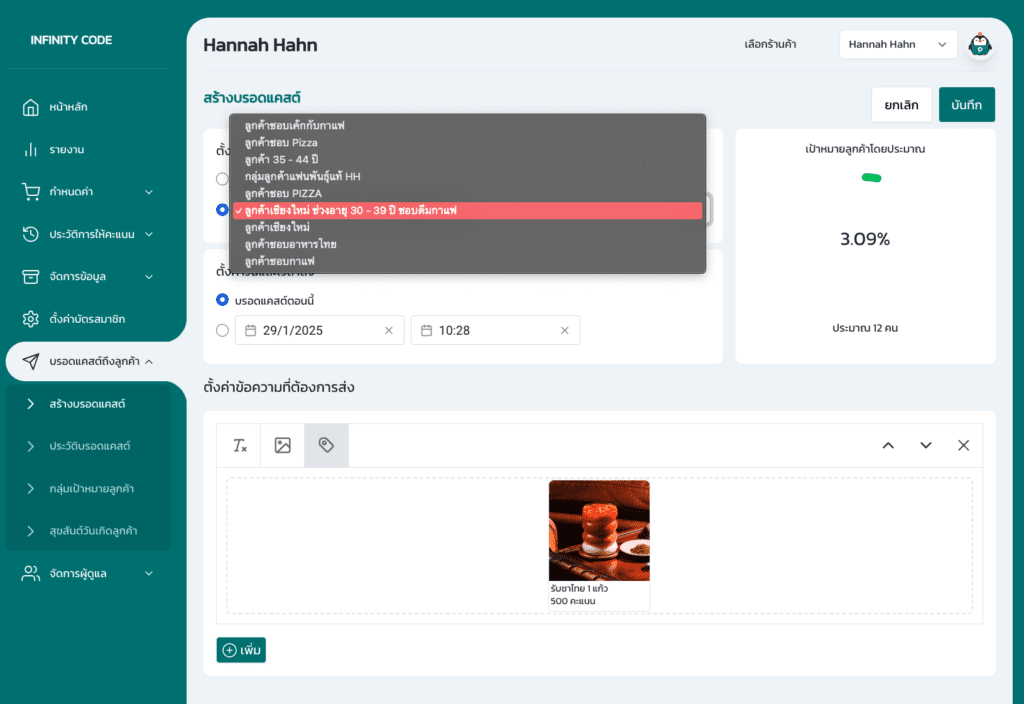Click the บันทึก save button

pyautogui.click(x=966, y=104)
